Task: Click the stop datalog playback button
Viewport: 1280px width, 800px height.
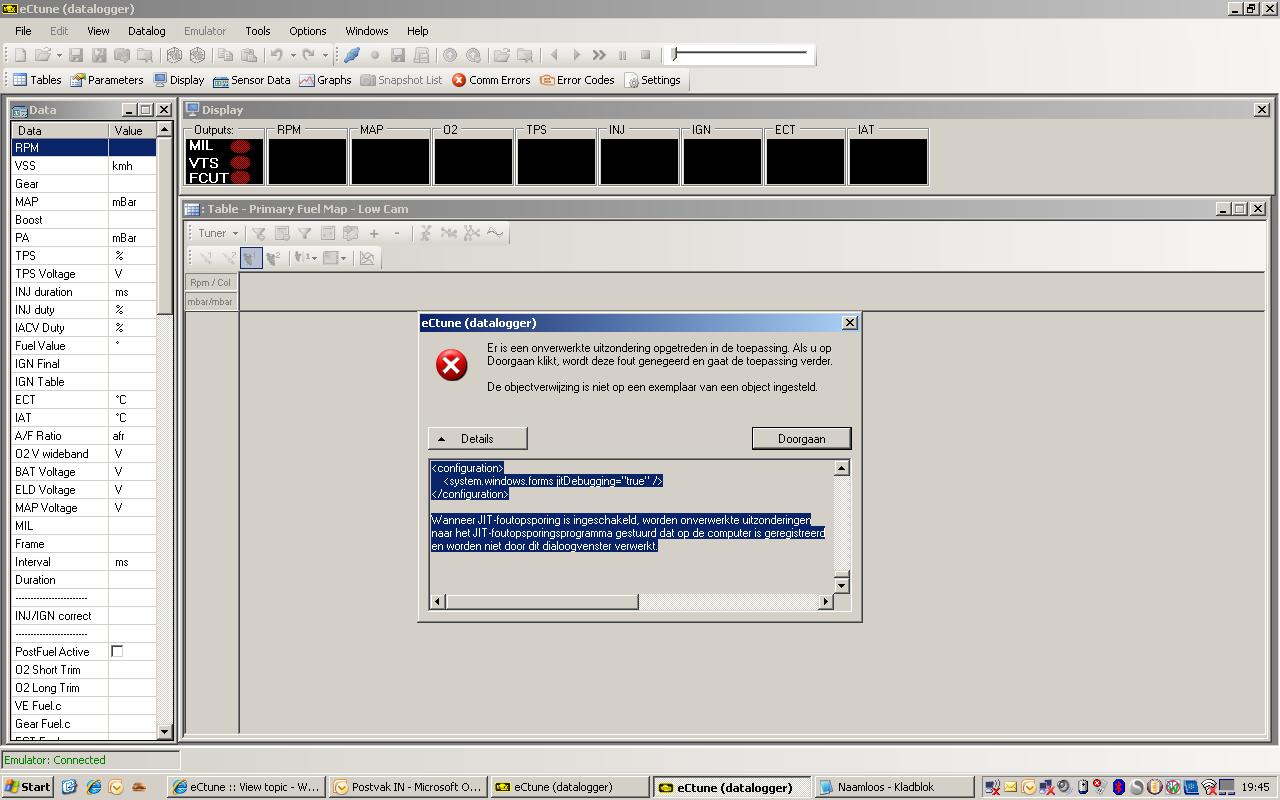Action: click(x=645, y=55)
